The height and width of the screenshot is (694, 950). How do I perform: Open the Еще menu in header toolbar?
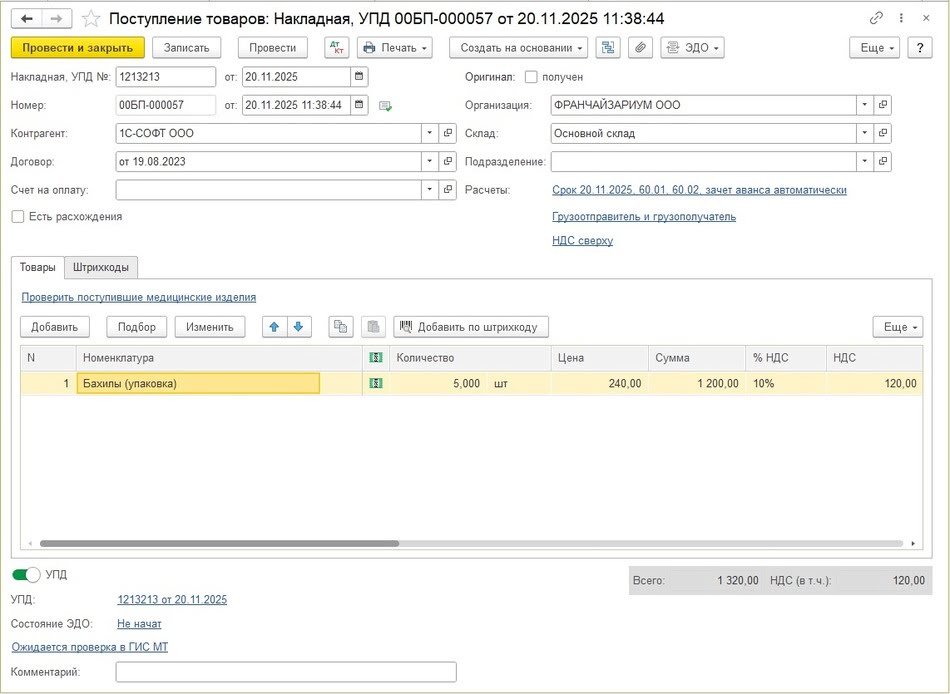coord(874,48)
